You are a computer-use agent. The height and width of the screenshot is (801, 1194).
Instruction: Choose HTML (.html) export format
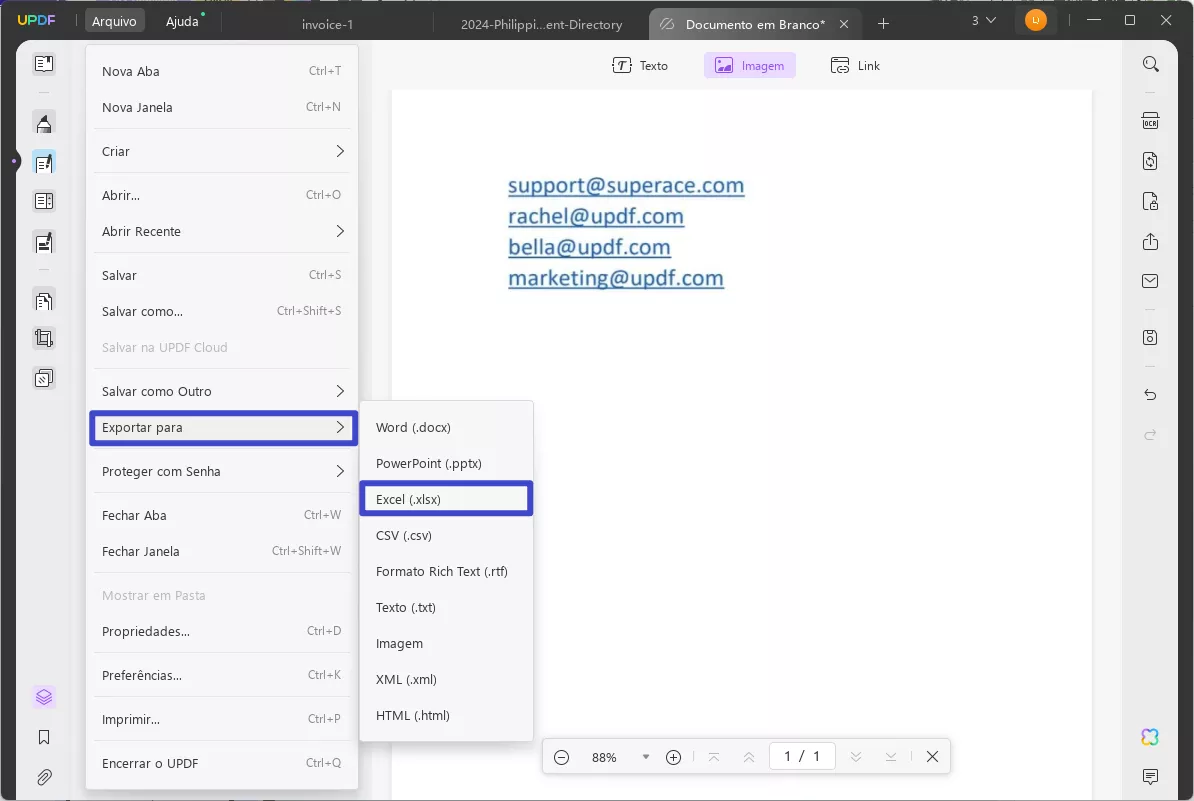pyautogui.click(x=446, y=716)
